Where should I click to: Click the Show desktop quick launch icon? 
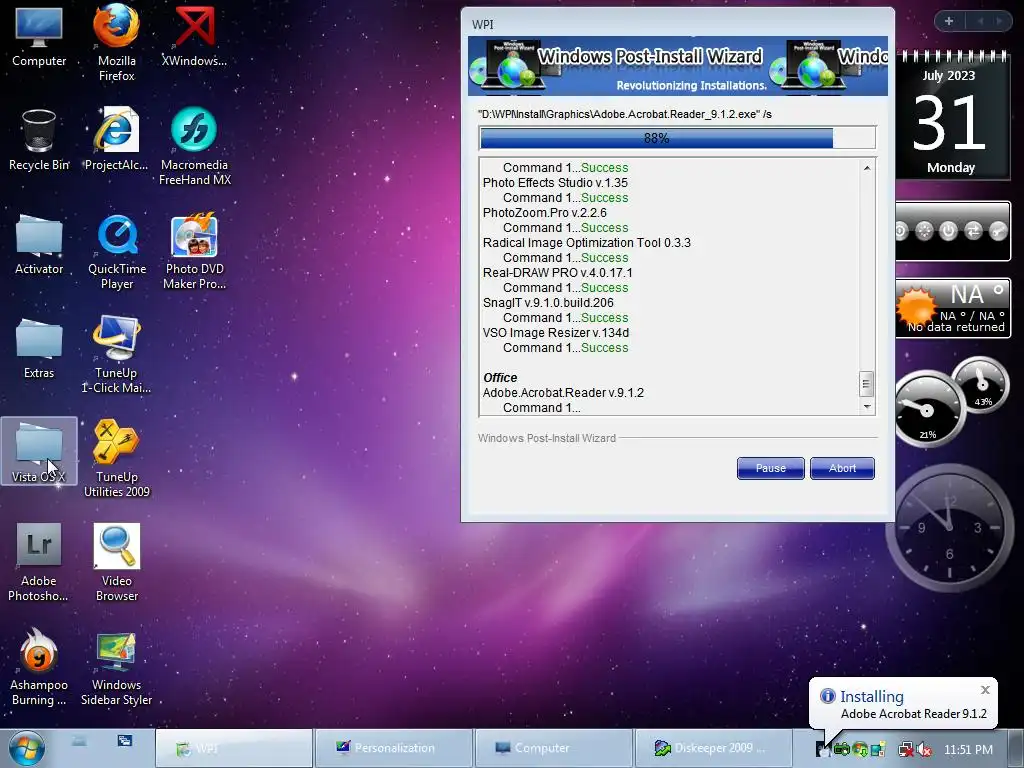tap(79, 741)
